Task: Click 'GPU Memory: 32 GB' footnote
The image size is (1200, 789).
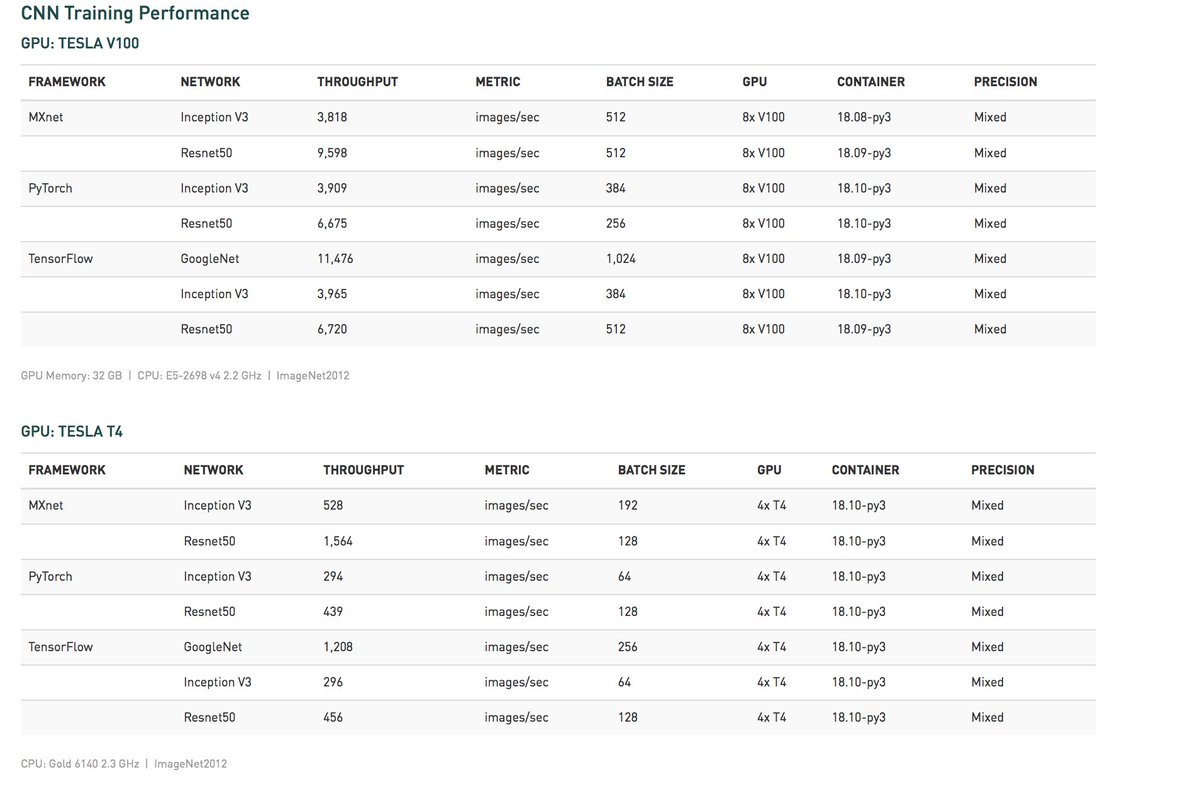Action: point(71,376)
